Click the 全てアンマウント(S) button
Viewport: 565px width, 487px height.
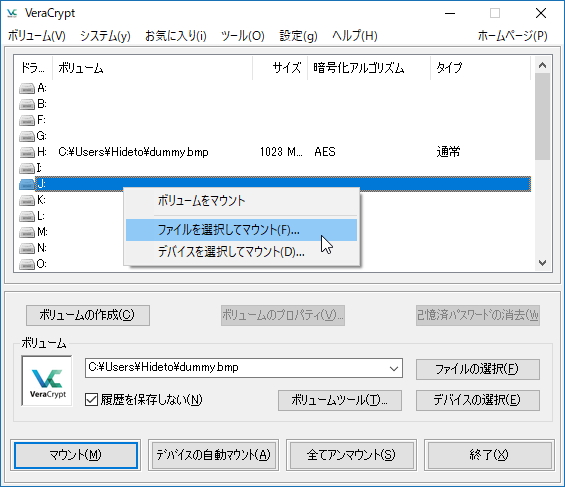tap(351, 456)
